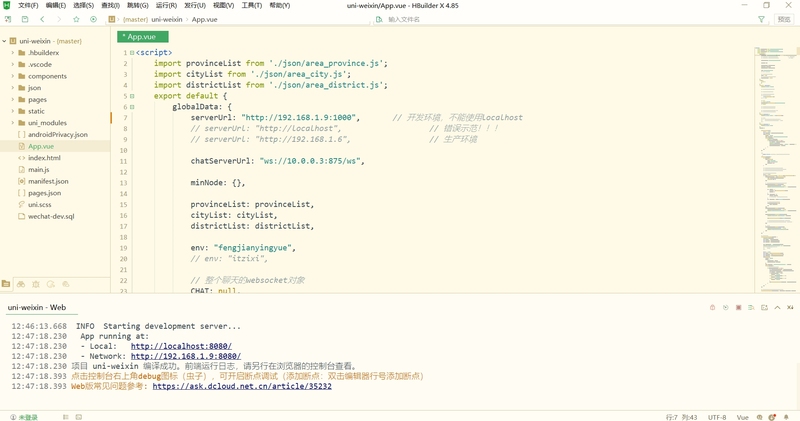Select the uni-weixin - Web console tab
The width and height of the screenshot is (800, 421).
(37, 307)
